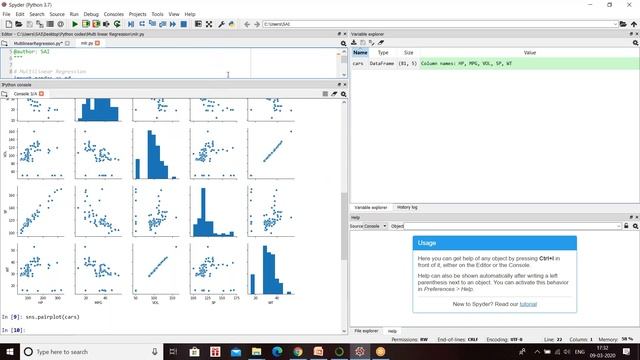Click the Open file folder icon
The image size is (640, 360).
click(19, 24)
